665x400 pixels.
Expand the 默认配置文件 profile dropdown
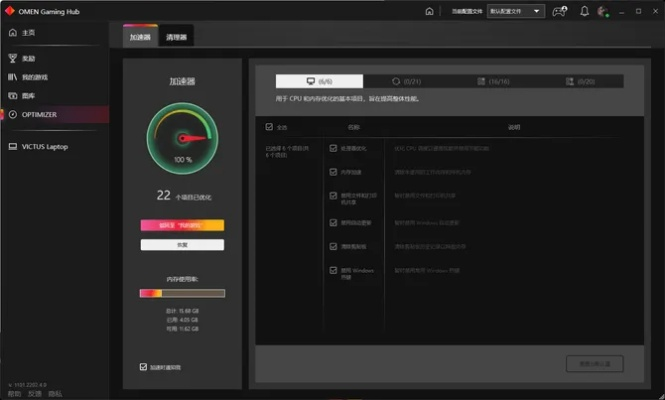[516, 12]
